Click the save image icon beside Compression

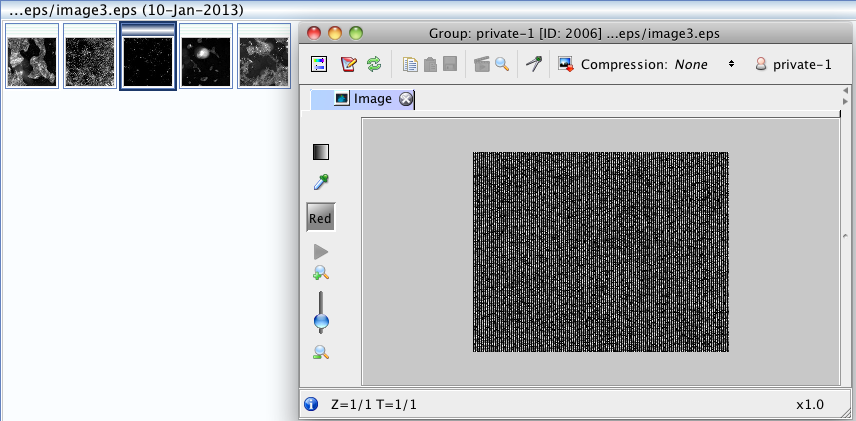(x=566, y=64)
